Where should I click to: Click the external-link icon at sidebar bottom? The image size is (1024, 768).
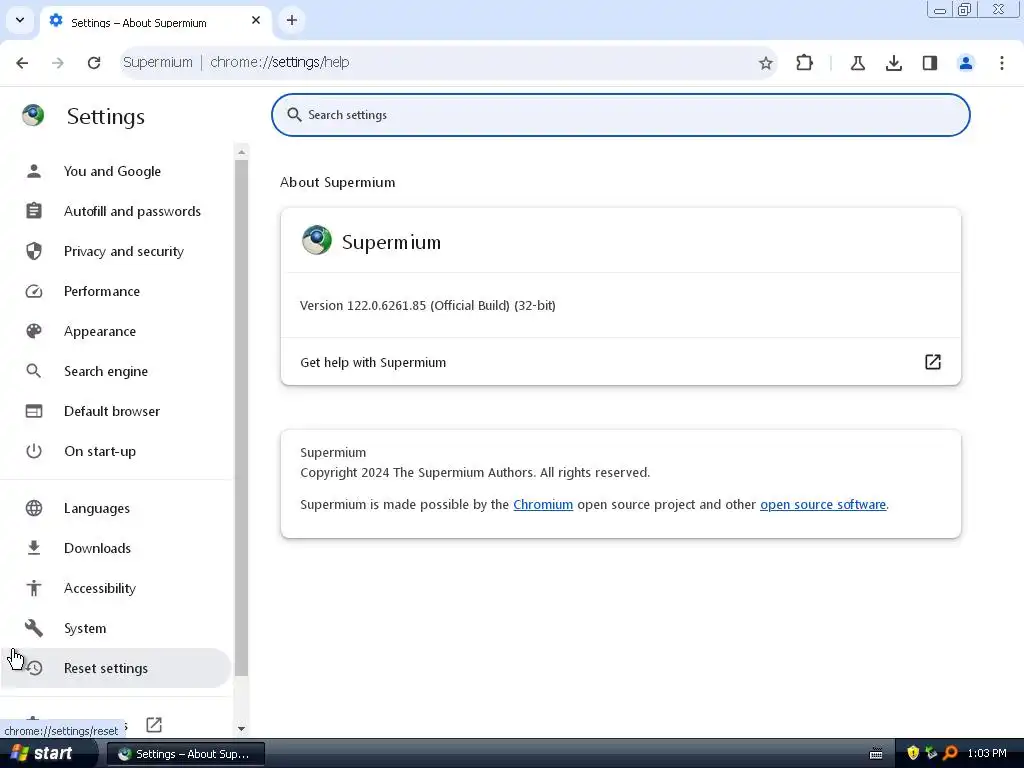(x=154, y=724)
